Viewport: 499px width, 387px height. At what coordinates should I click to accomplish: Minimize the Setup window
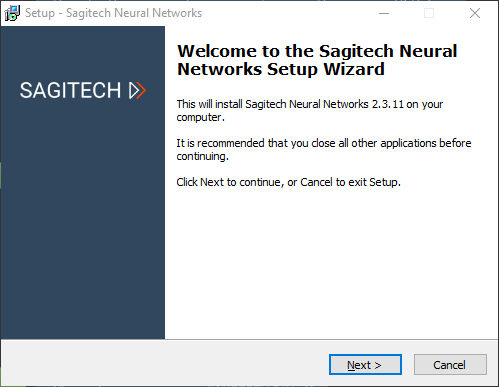[384, 13]
